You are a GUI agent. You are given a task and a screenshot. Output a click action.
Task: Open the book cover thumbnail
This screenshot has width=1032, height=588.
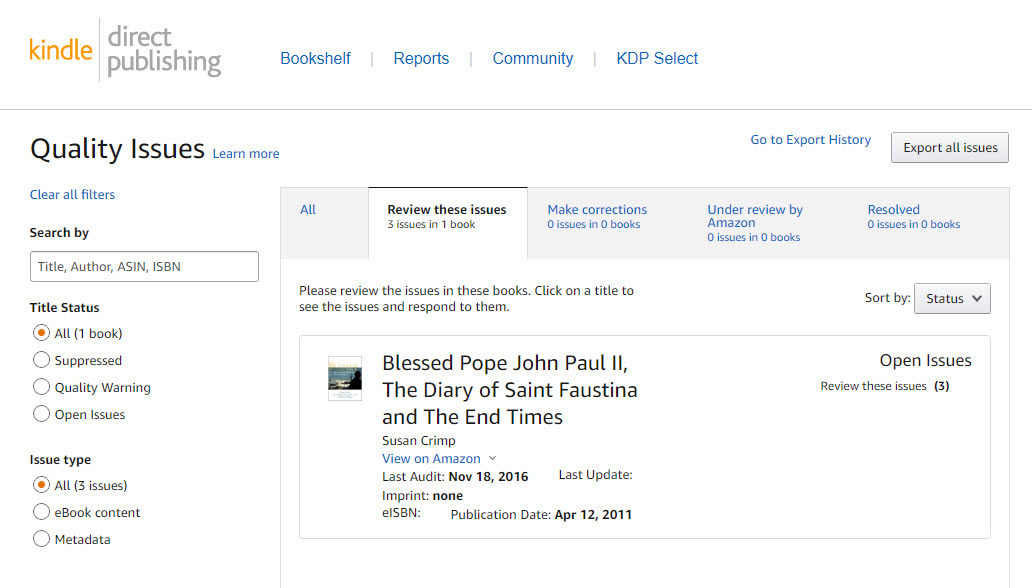345,378
